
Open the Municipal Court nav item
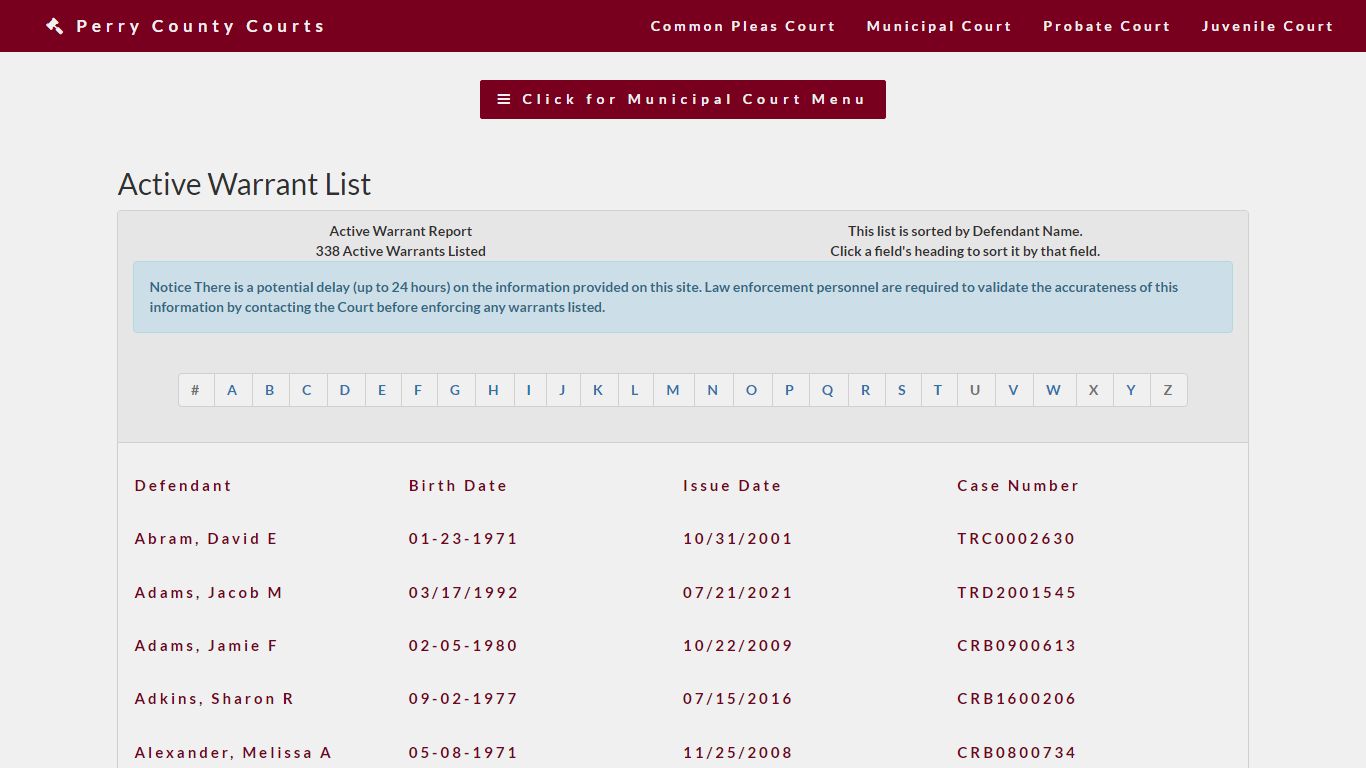click(939, 26)
